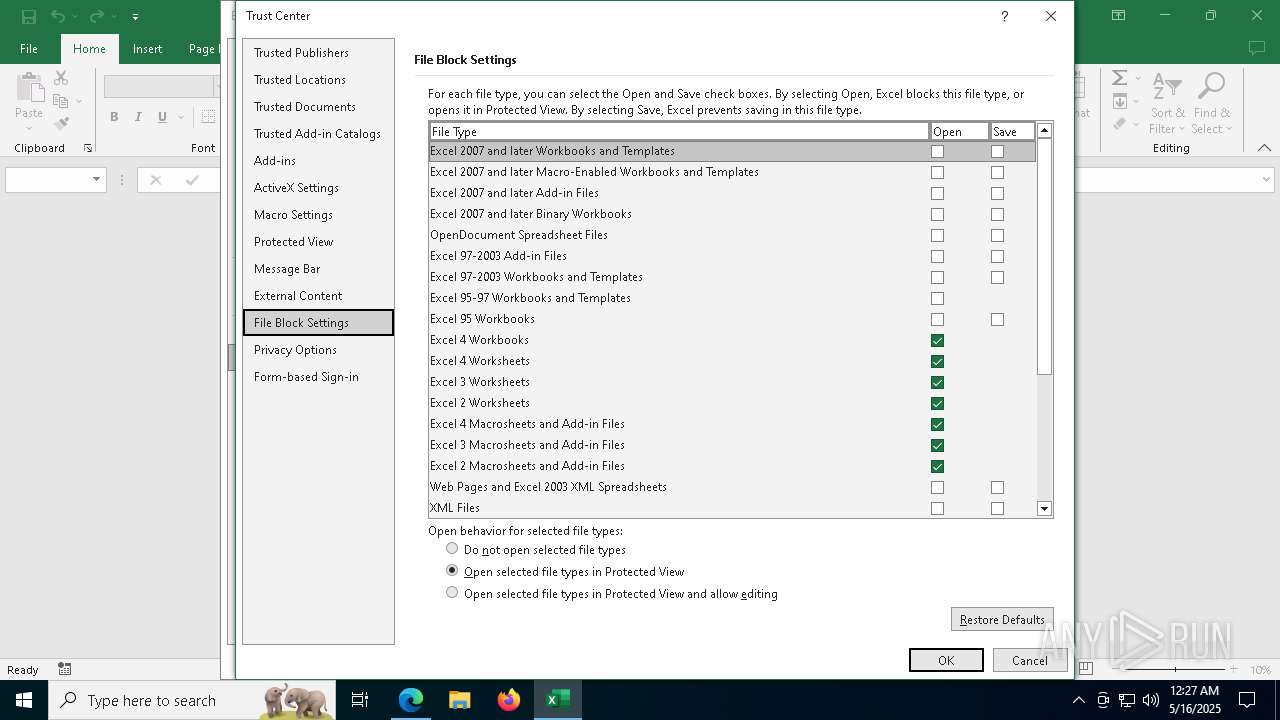The image size is (1280, 720).
Task: Open Find & Select magnifier tool
Action: [x=1212, y=104]
